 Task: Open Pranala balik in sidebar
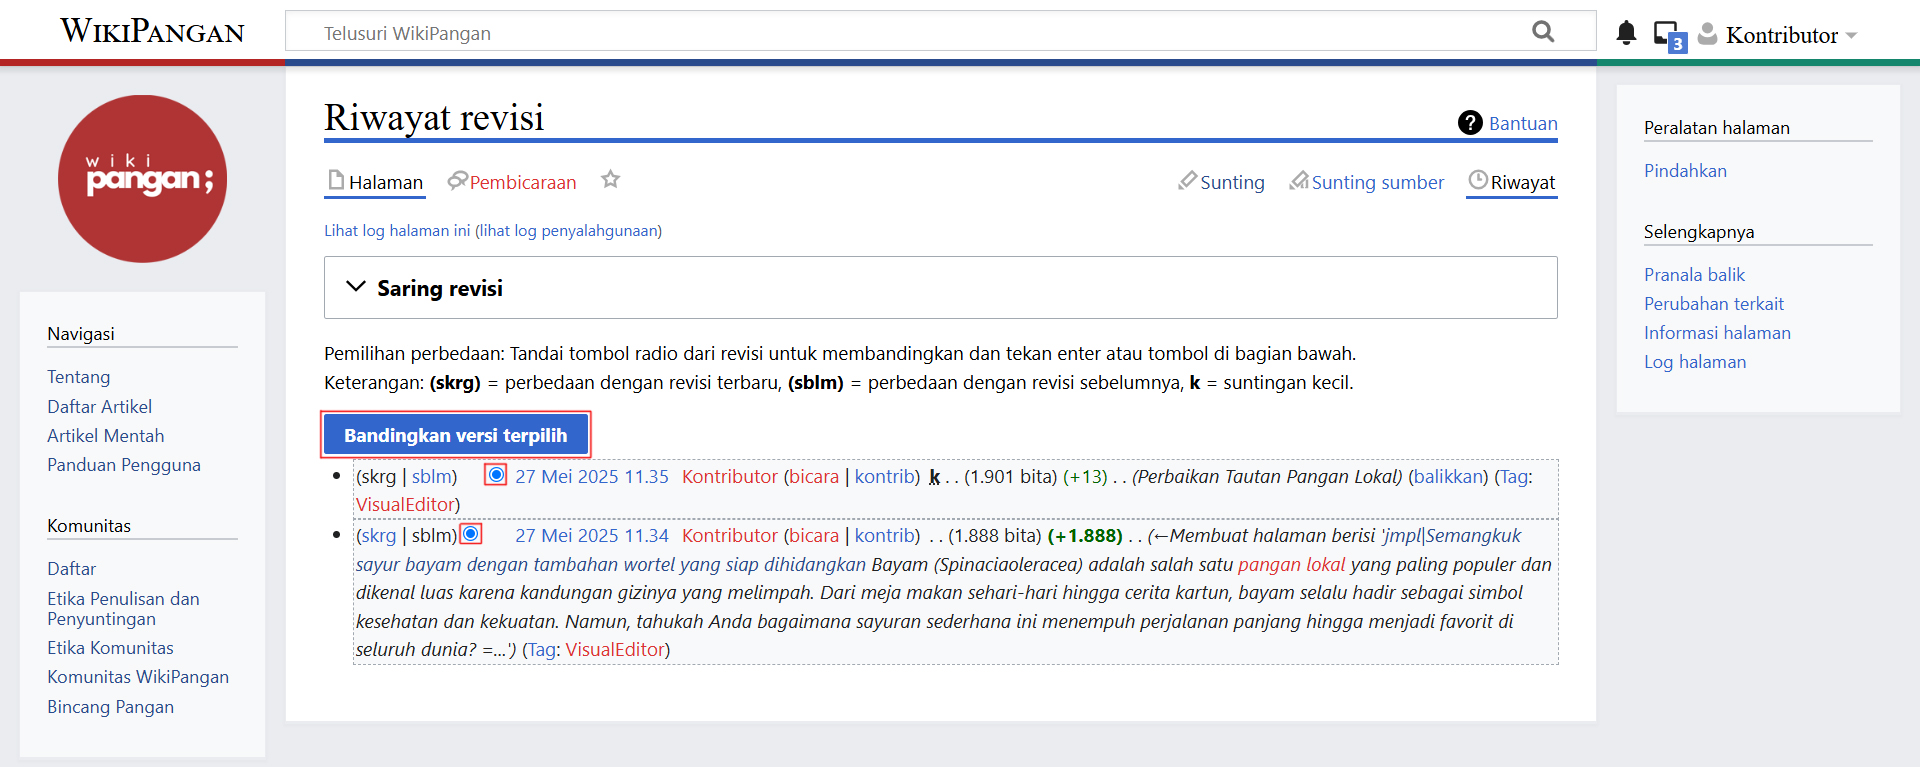pyautogui.click(x=1694, y=275)
